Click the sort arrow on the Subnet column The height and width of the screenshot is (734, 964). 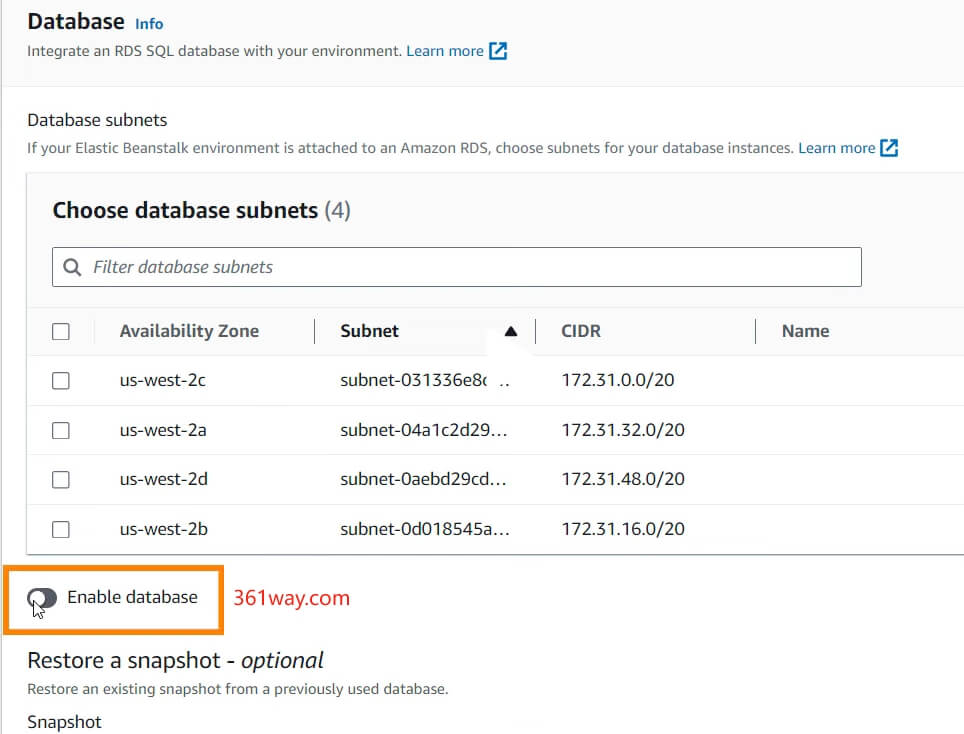pyautogui.click(x=510, y=331)
